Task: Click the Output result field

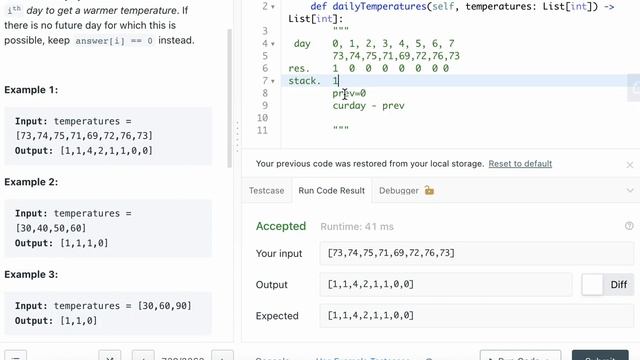Action: pyautogui.click(x=446, y=284)
